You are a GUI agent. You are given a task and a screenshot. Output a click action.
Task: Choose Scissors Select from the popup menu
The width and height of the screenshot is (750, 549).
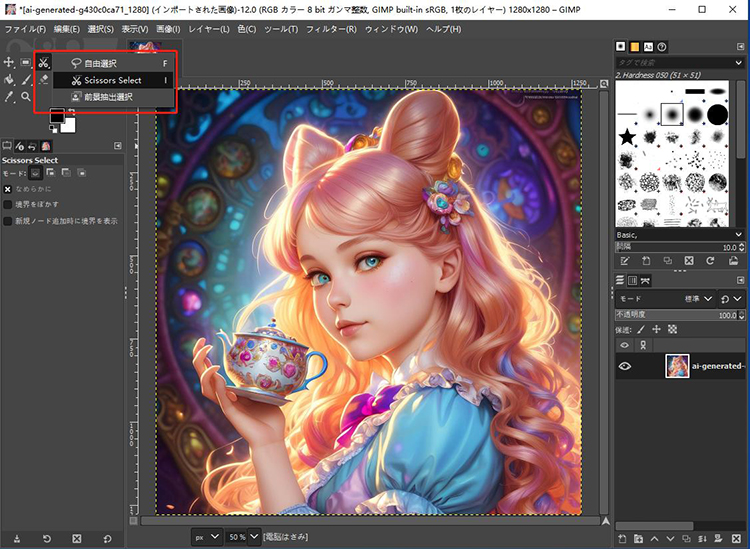pos(112,80)
